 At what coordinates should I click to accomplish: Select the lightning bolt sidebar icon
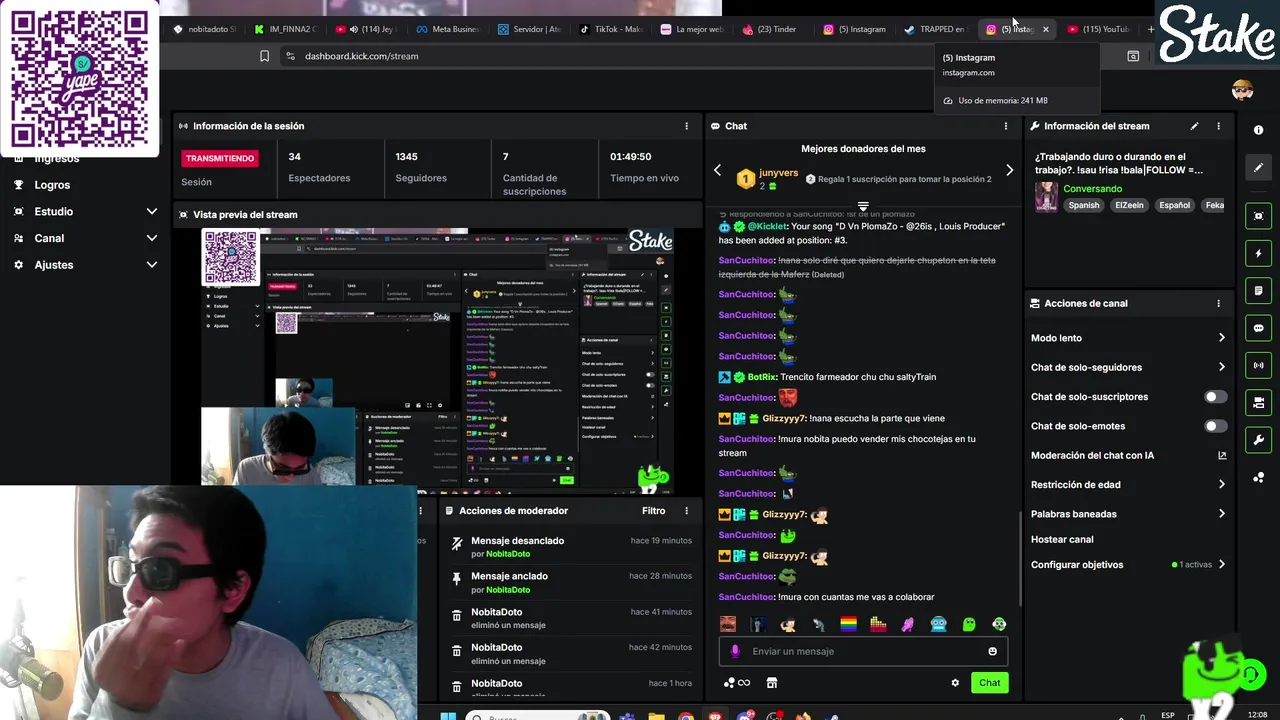point(1258,253)
